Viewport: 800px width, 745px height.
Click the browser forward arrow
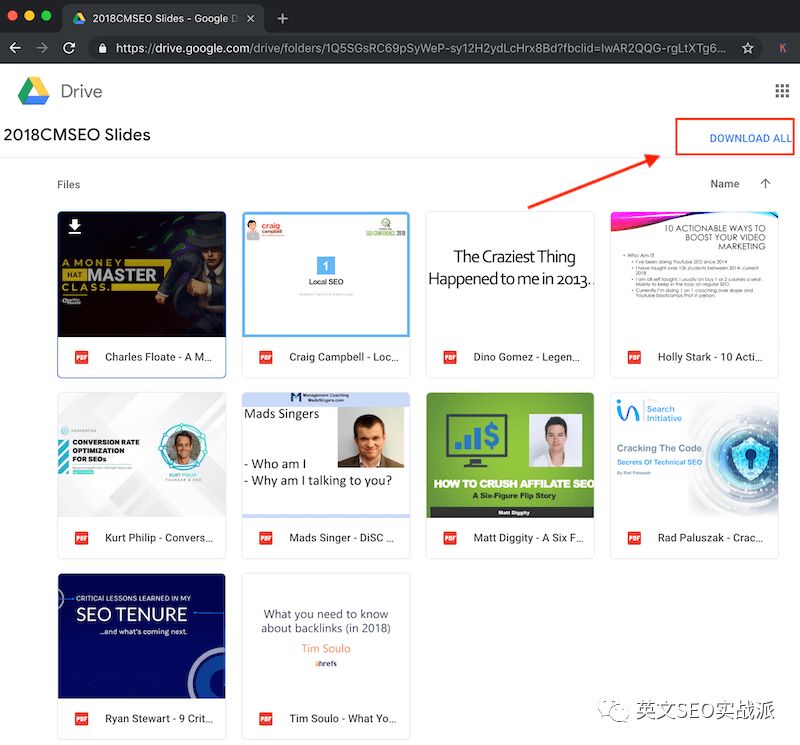(42, 48)
